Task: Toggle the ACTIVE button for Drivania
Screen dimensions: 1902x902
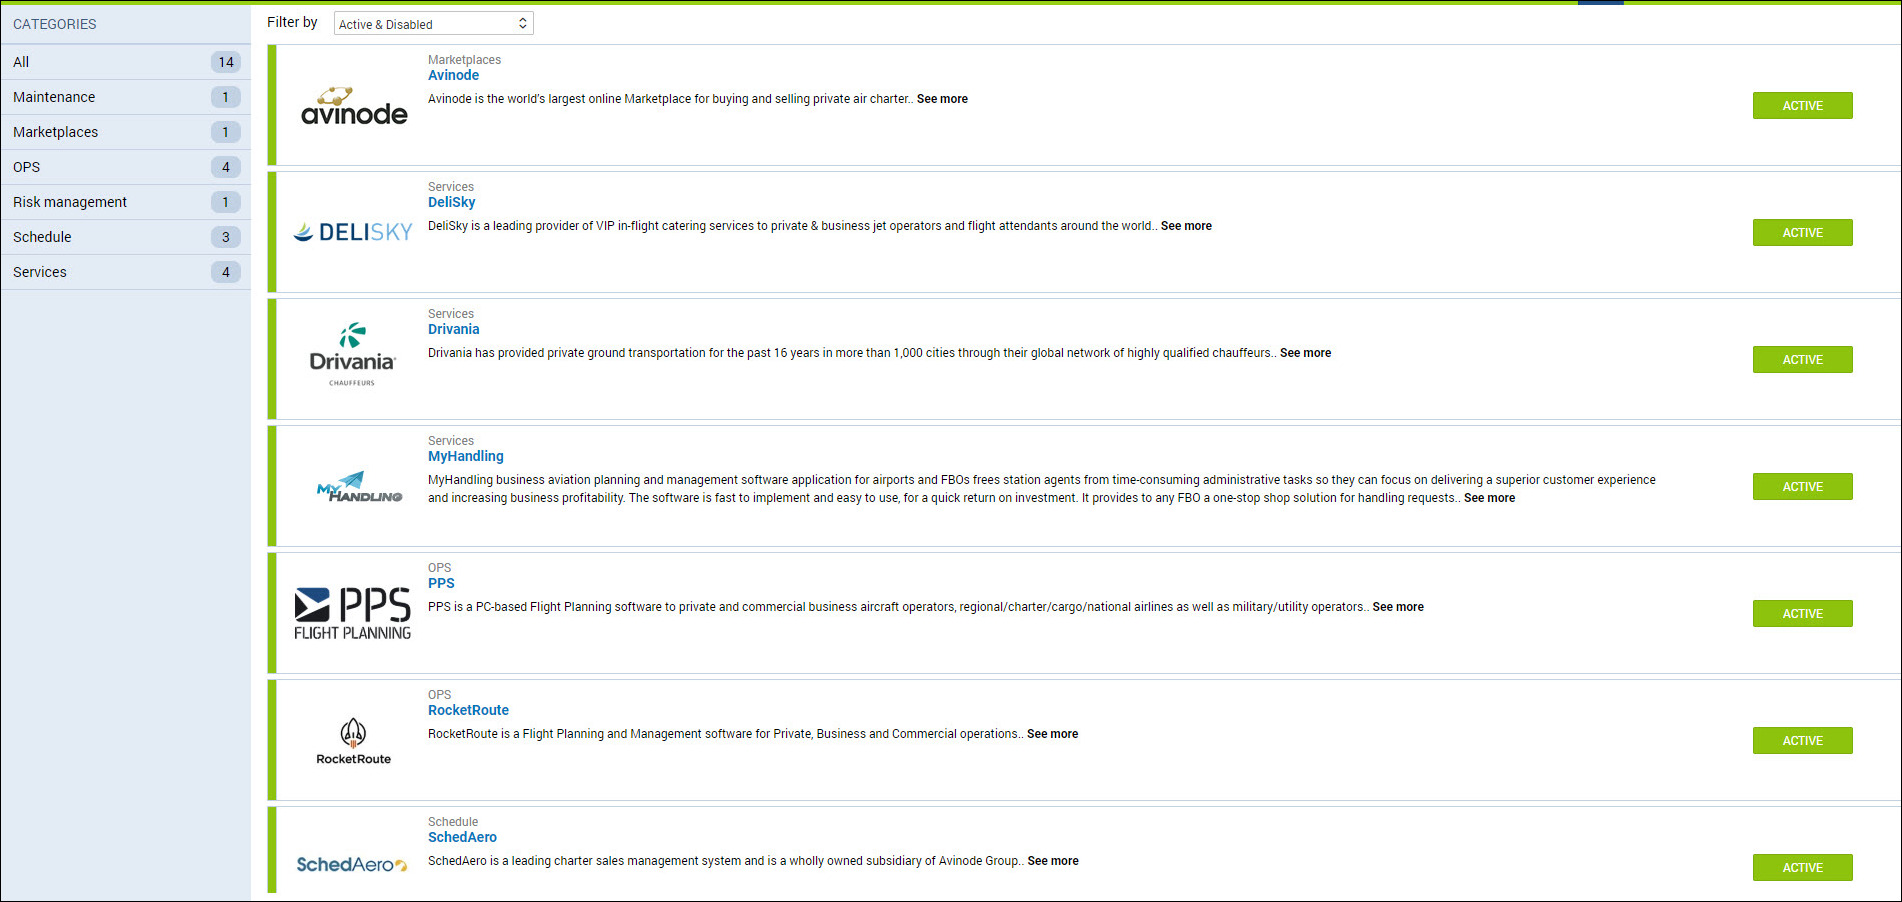Action: (x=1802, y=360)
